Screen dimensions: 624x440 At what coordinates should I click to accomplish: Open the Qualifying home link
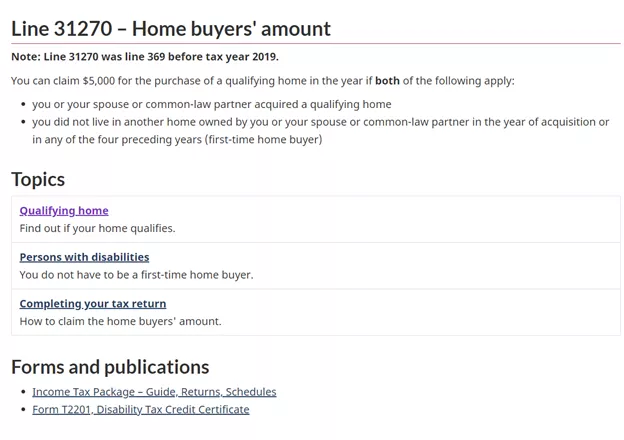point(64,211)
